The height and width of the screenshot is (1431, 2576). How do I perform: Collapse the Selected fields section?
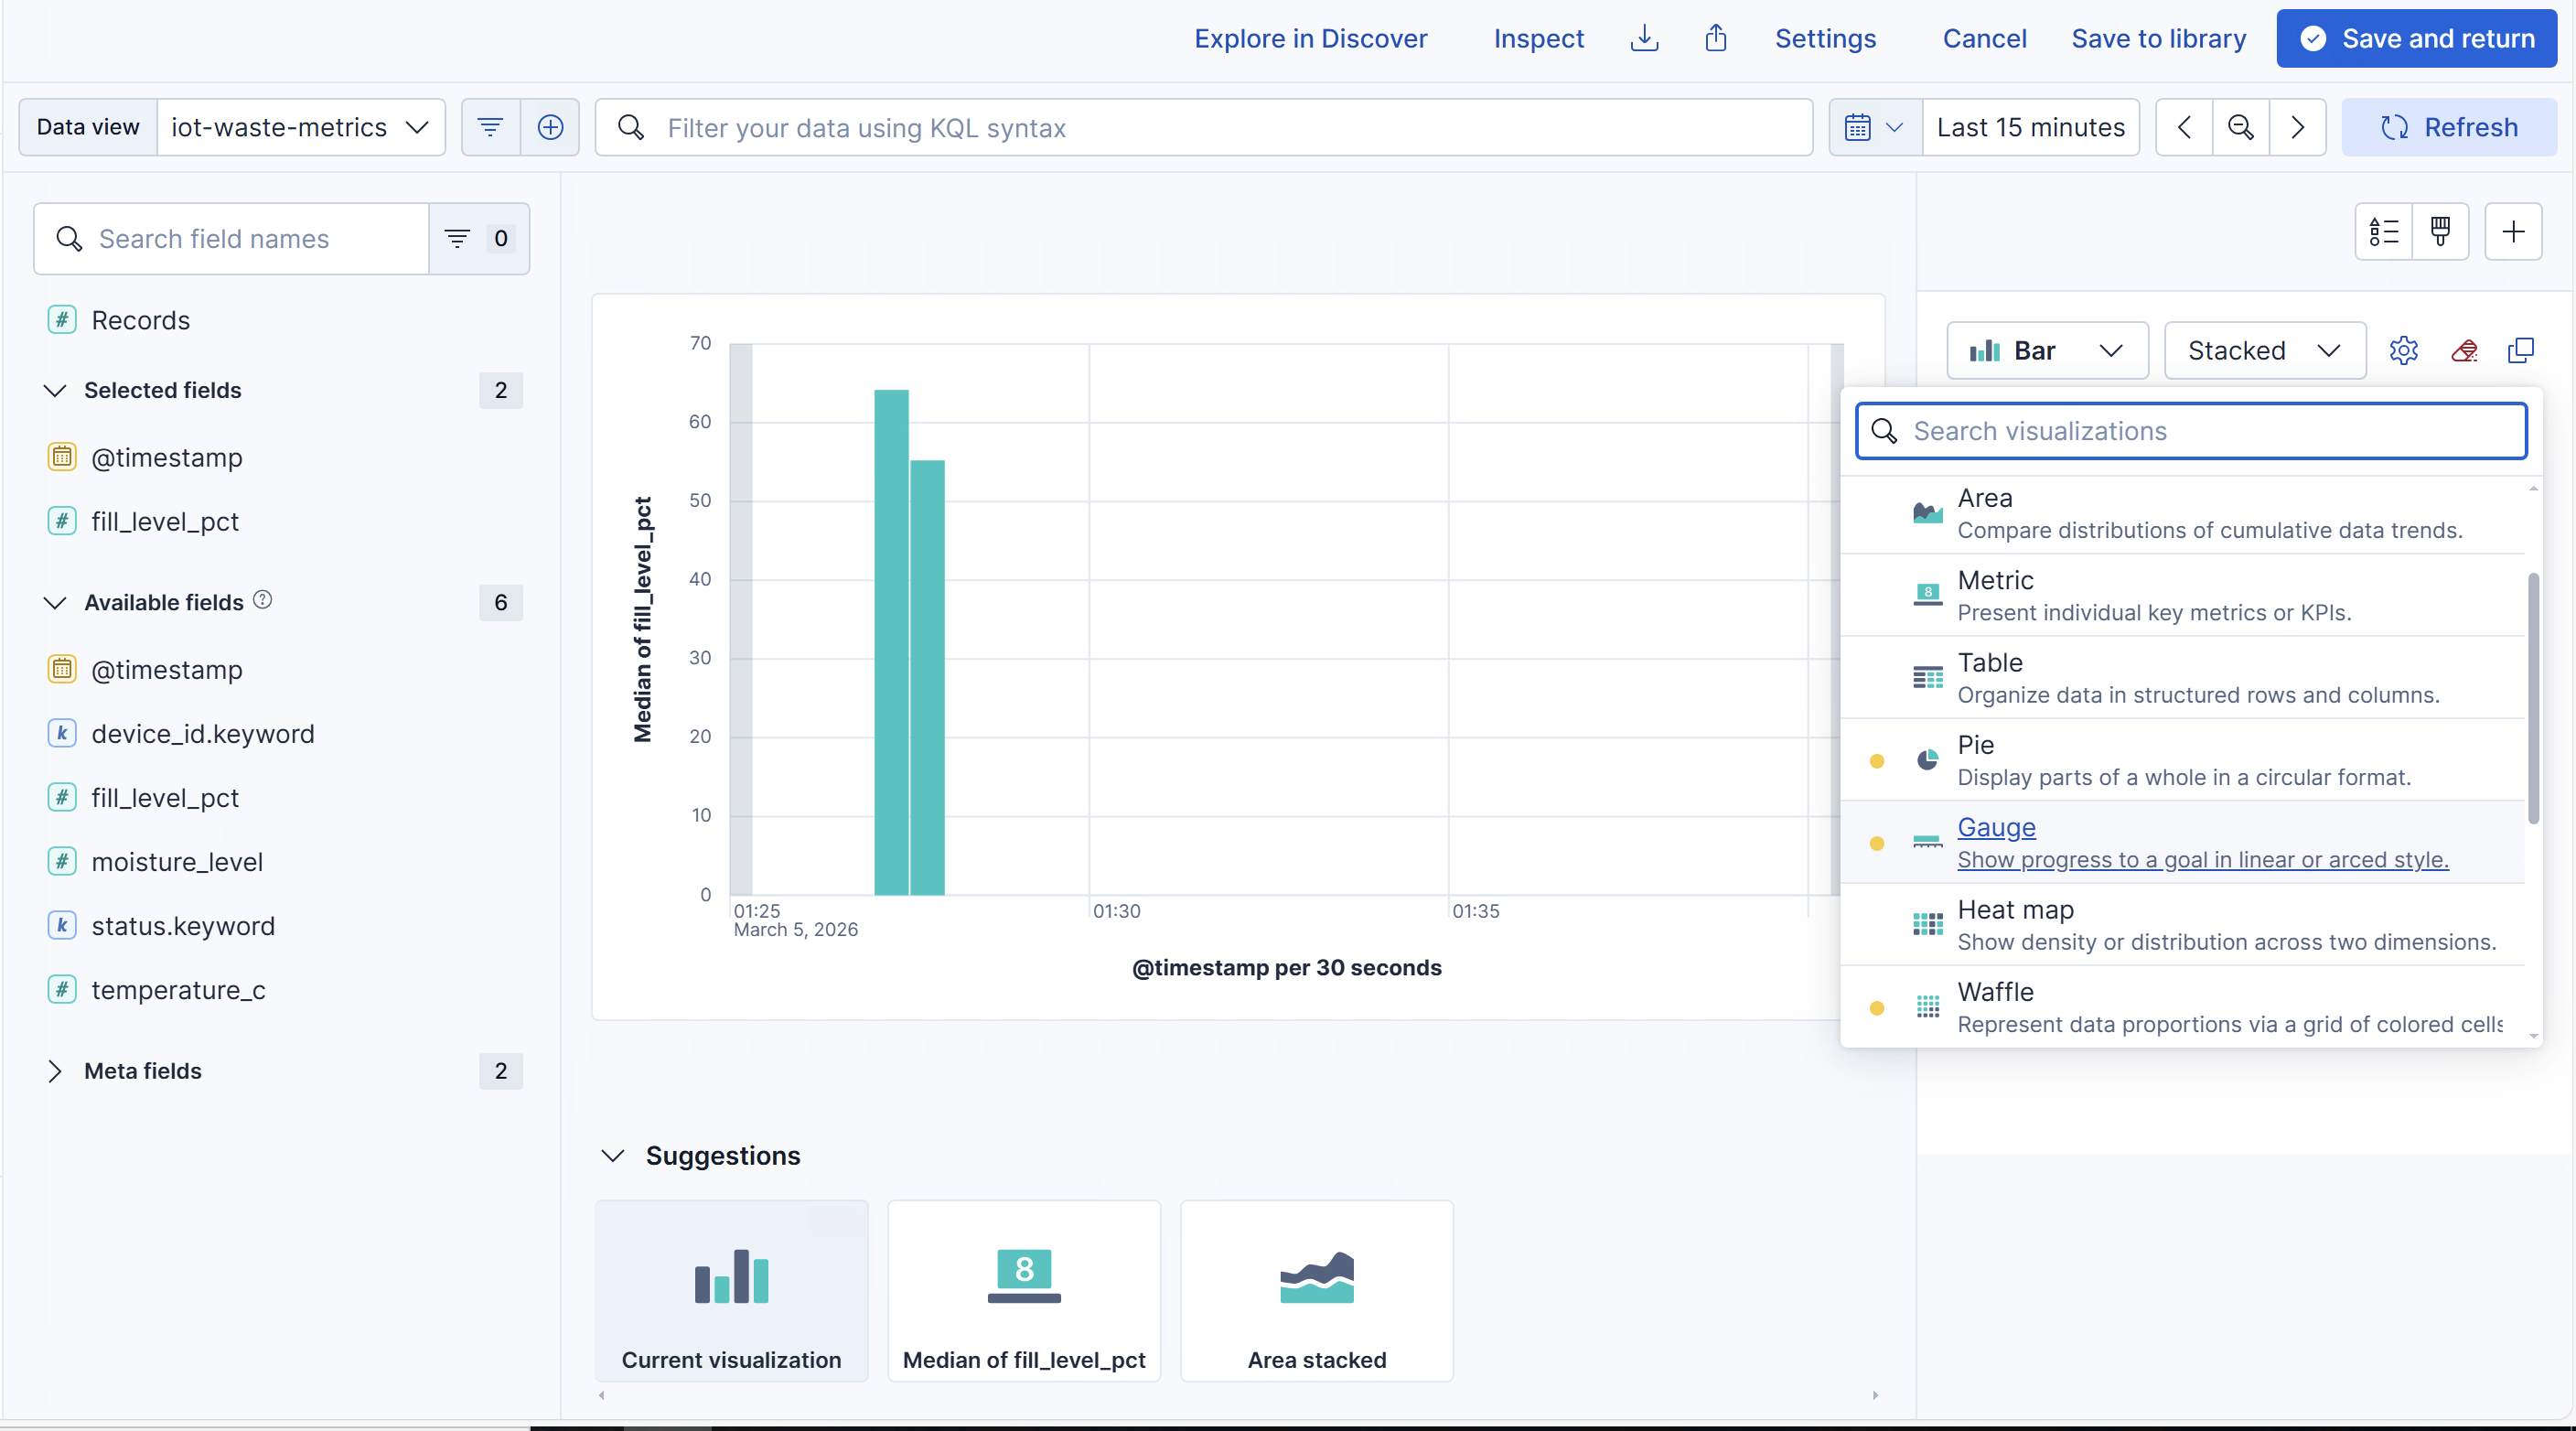pos(56,390)
